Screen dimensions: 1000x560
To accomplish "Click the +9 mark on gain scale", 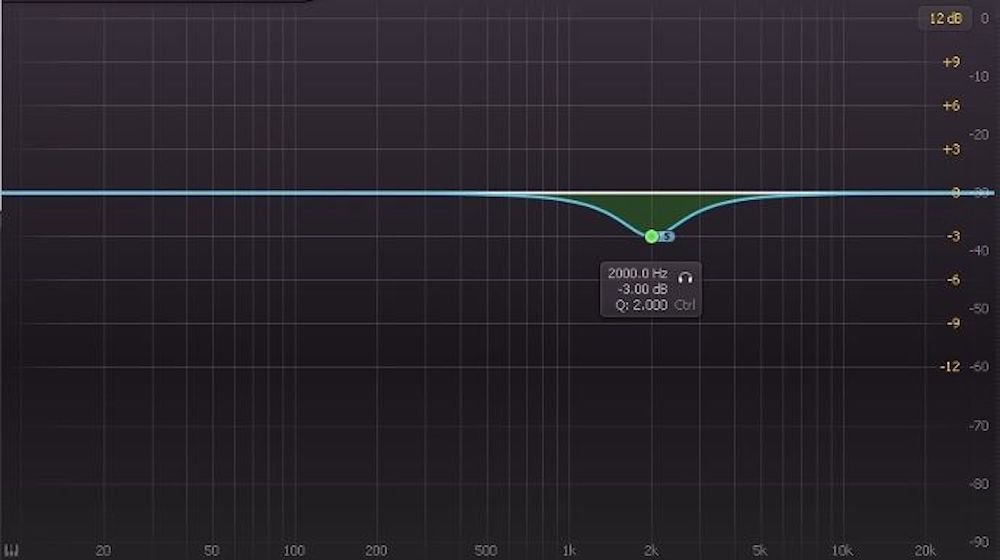I will click(x=951, y=62).
